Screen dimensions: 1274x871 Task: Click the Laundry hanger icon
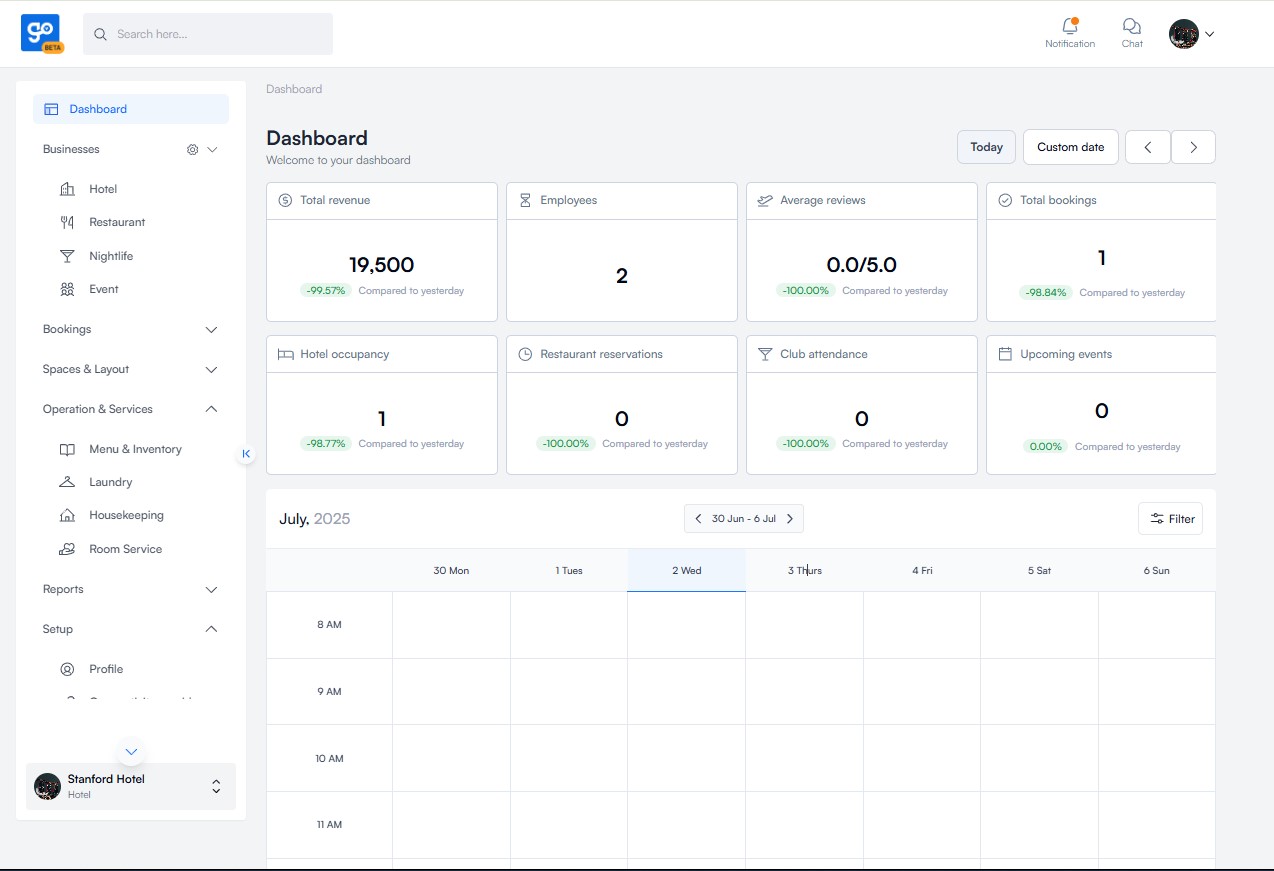click(x=67, y=482)
